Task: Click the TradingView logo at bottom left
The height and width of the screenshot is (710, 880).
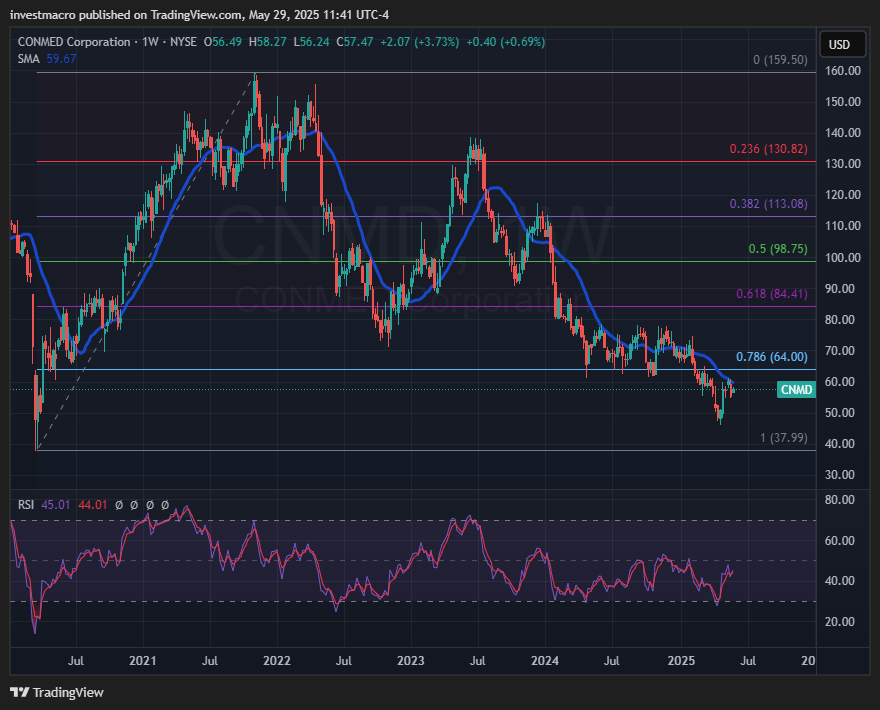Action: (x=57, y=693)
